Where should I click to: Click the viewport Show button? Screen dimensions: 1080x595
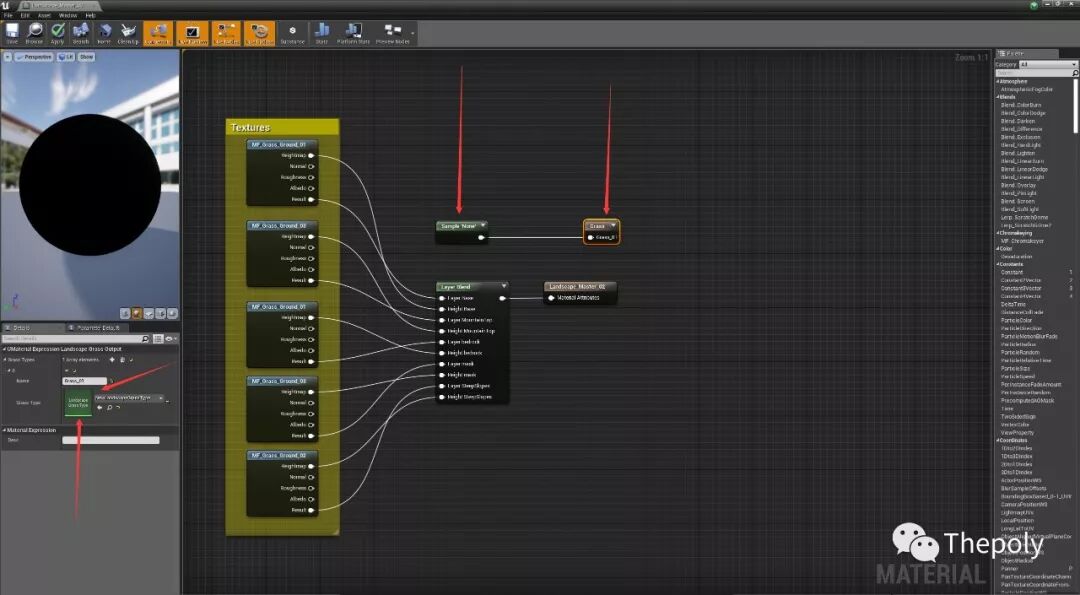tap(86, 57)
